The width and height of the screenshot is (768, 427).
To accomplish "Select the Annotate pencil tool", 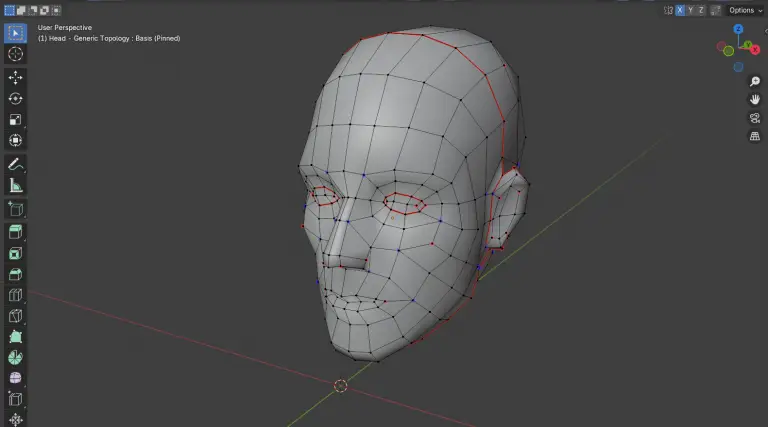I will (x=16, y=164).
